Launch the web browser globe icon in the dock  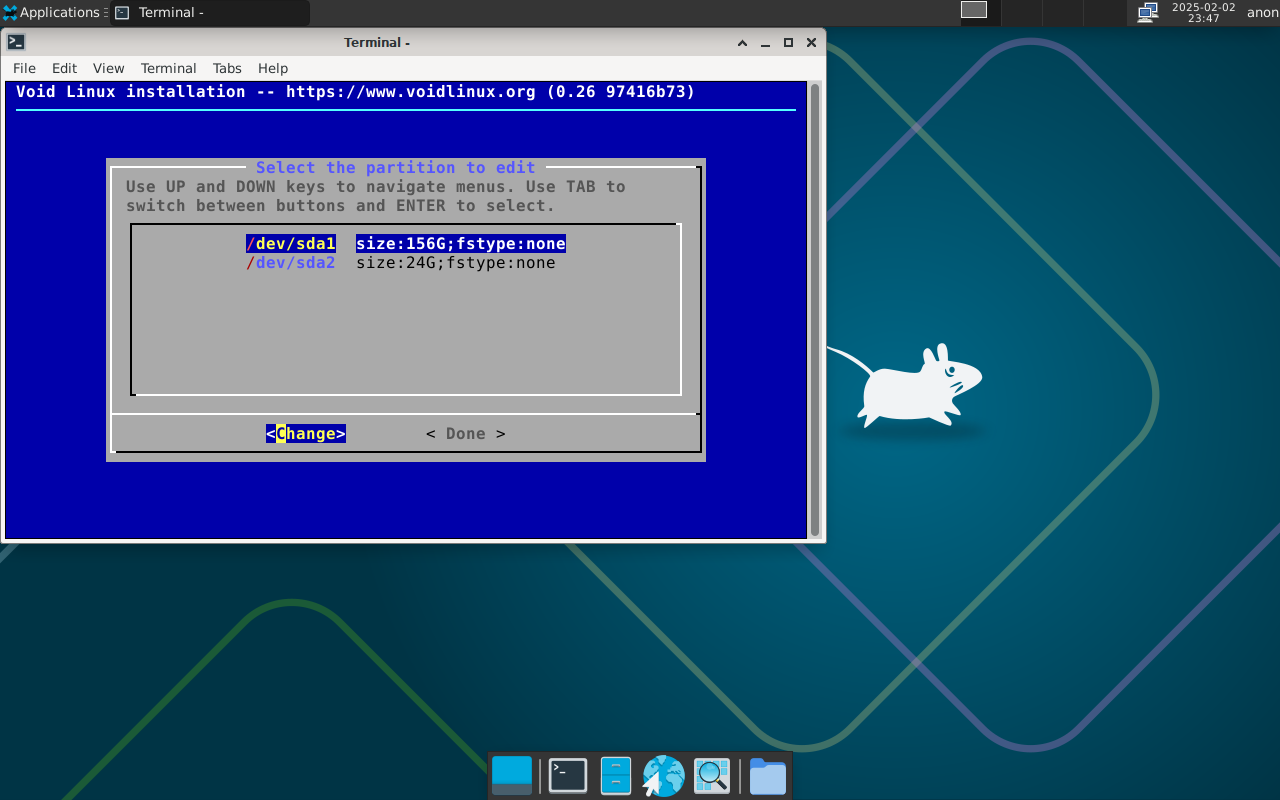tap(663, 776)
